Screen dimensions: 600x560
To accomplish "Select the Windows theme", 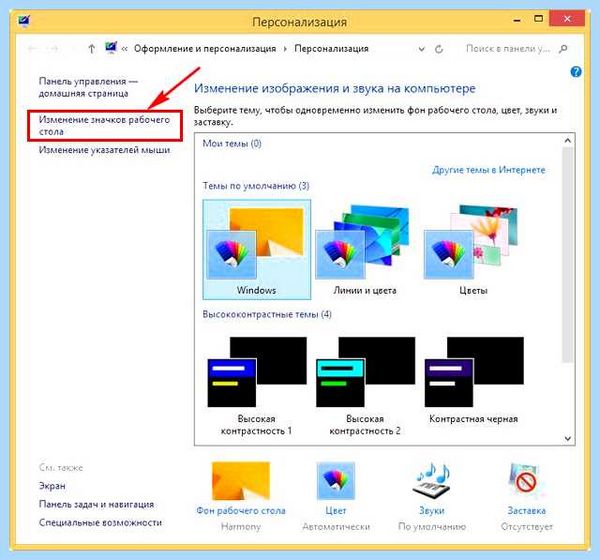I will coord(256,250).
